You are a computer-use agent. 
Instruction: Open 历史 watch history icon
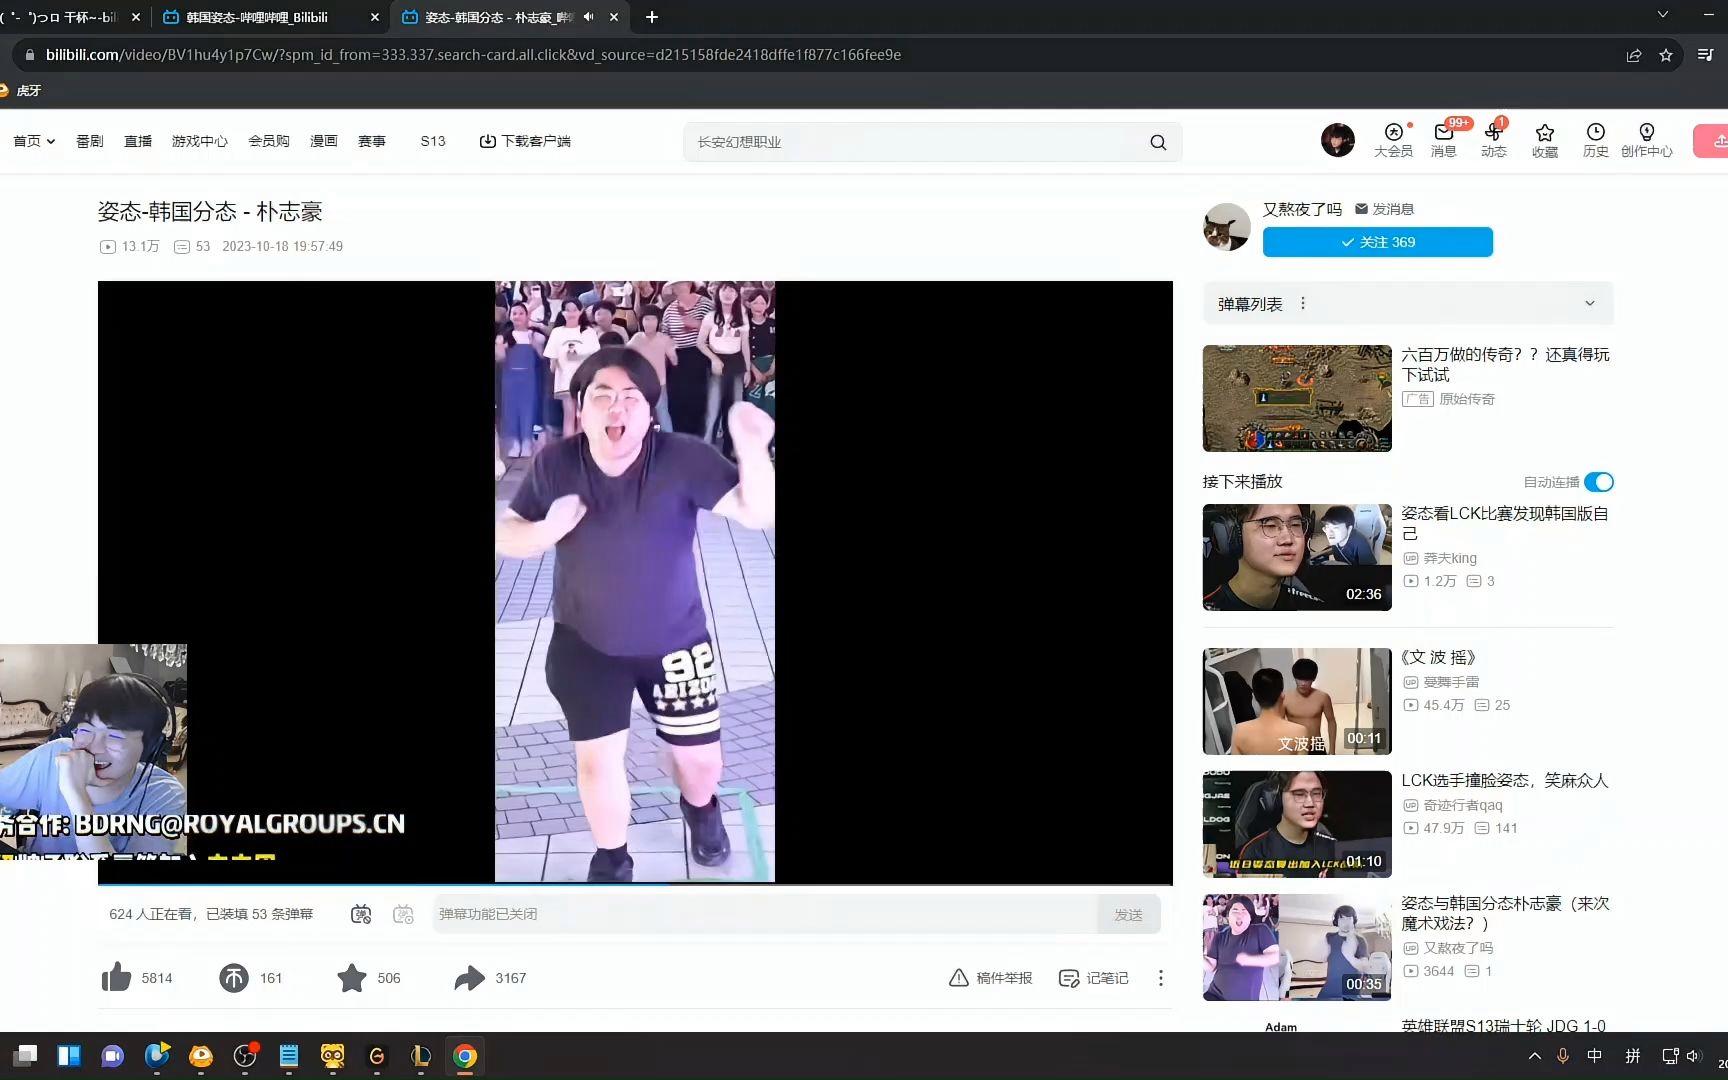point(1595,140)
